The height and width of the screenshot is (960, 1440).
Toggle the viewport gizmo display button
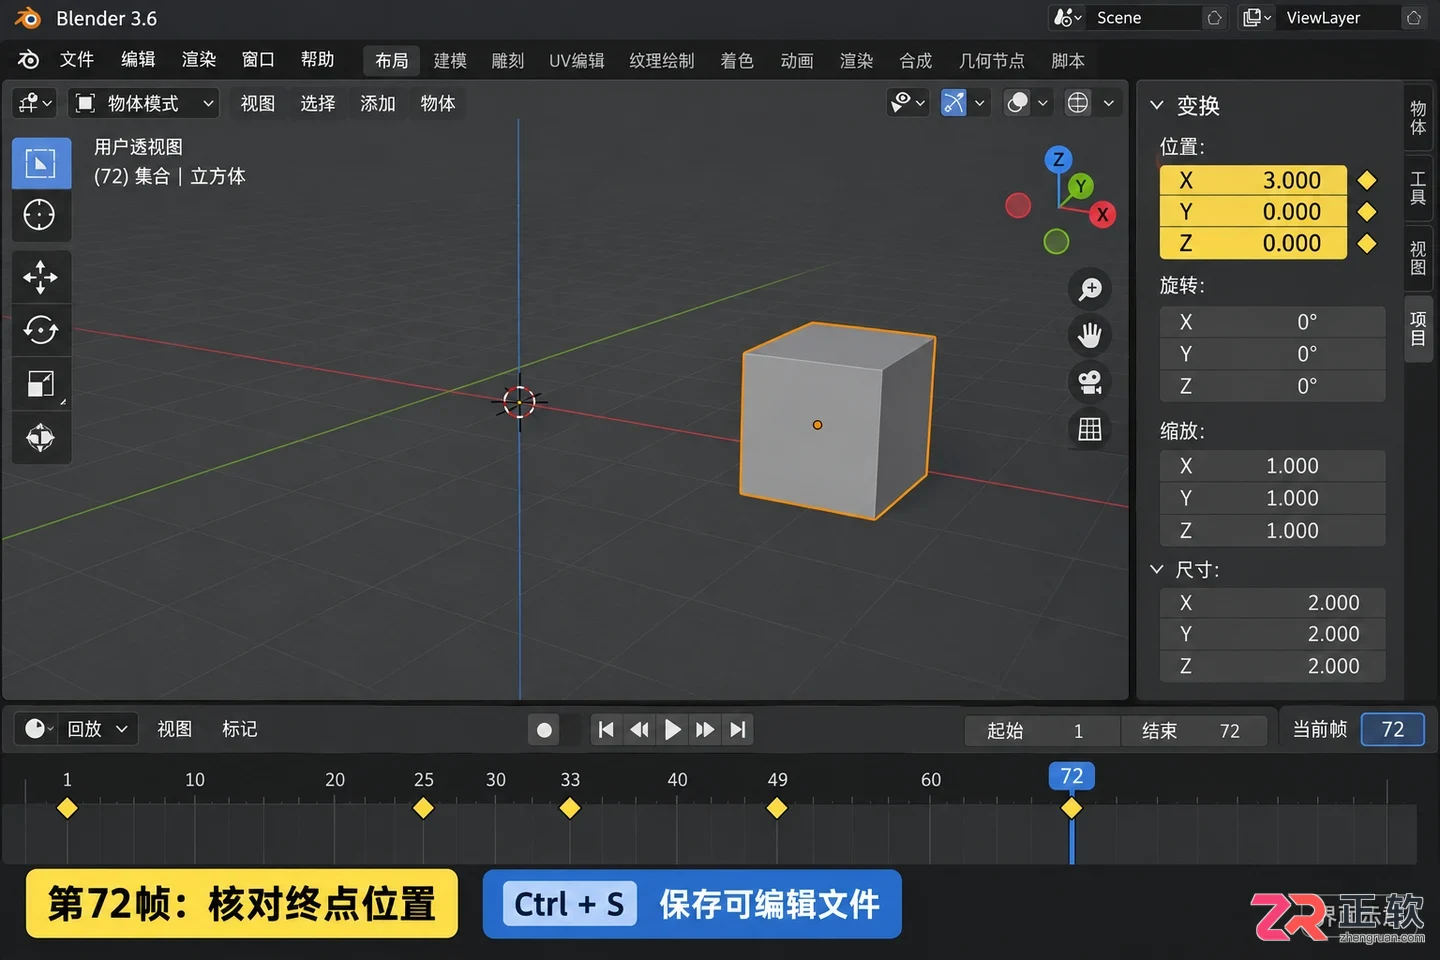954,103
